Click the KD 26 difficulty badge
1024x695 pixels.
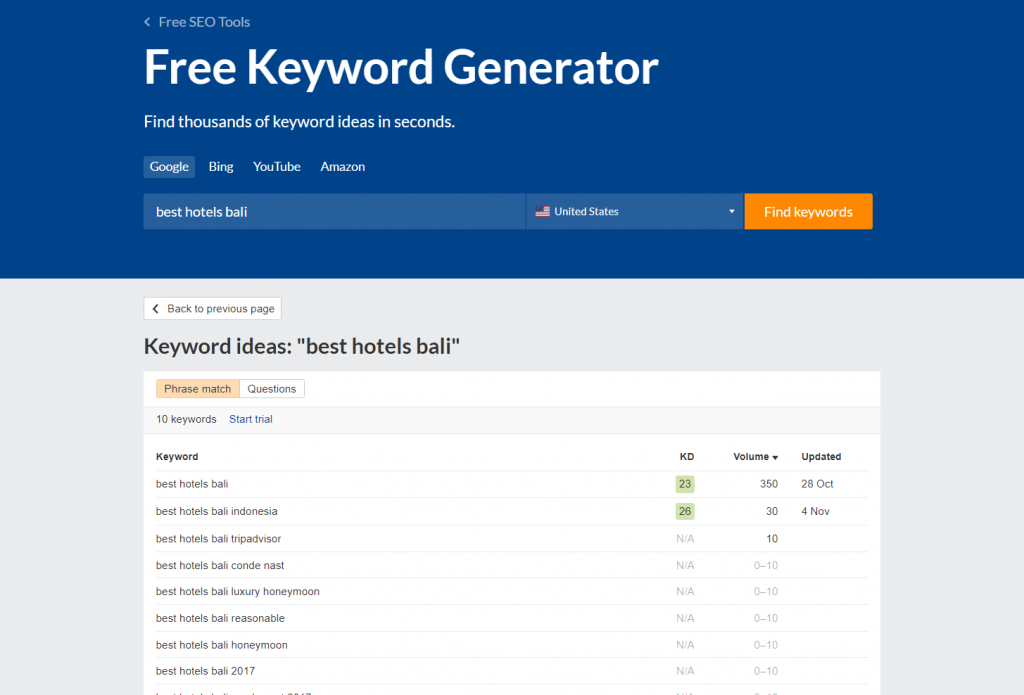(x=684, y=511)
